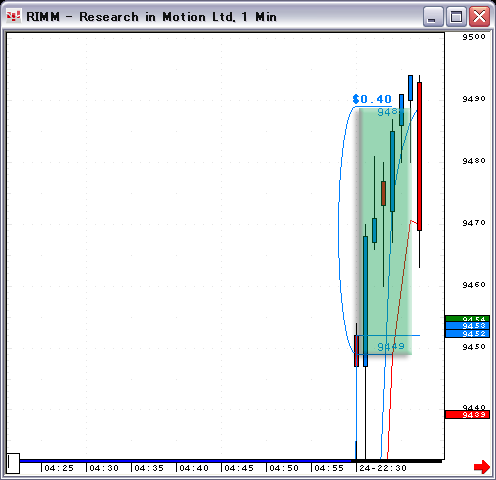496x480 pixels.
Task: Click the 9450 price axis label
Action: [474, 347]
